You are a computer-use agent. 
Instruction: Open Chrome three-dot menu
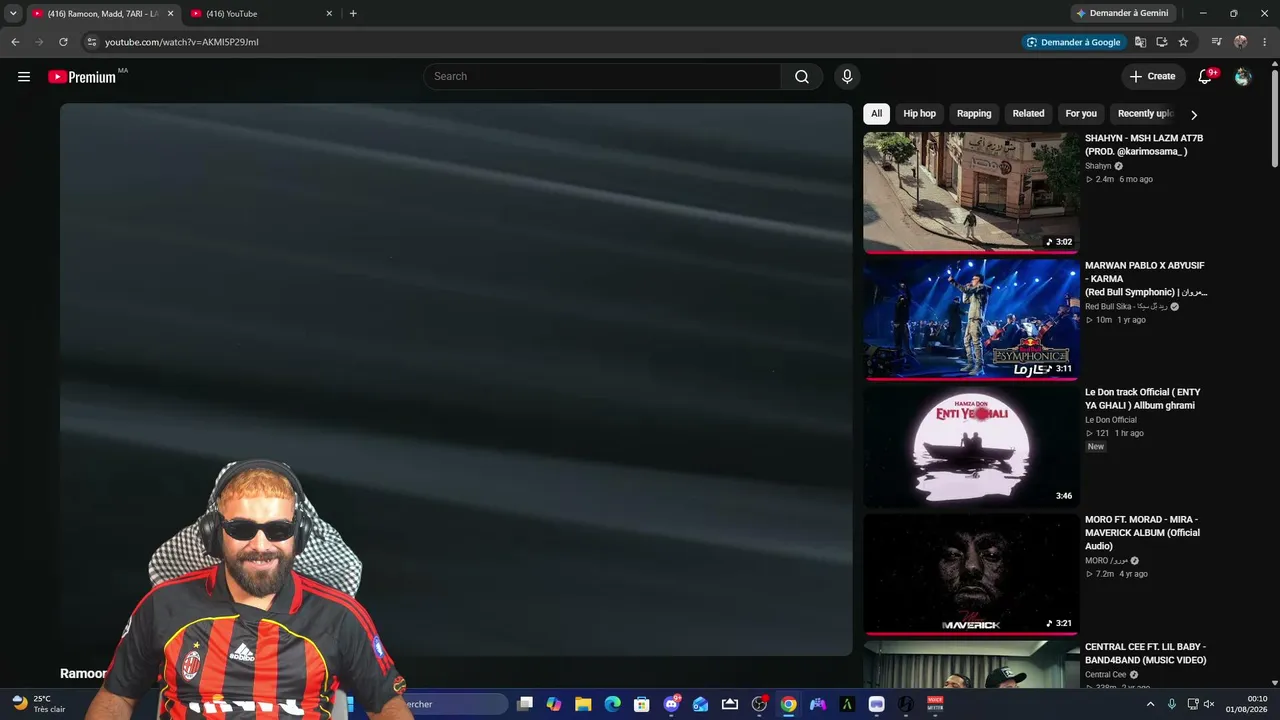pyautogui.click(x=1265, y=42)
